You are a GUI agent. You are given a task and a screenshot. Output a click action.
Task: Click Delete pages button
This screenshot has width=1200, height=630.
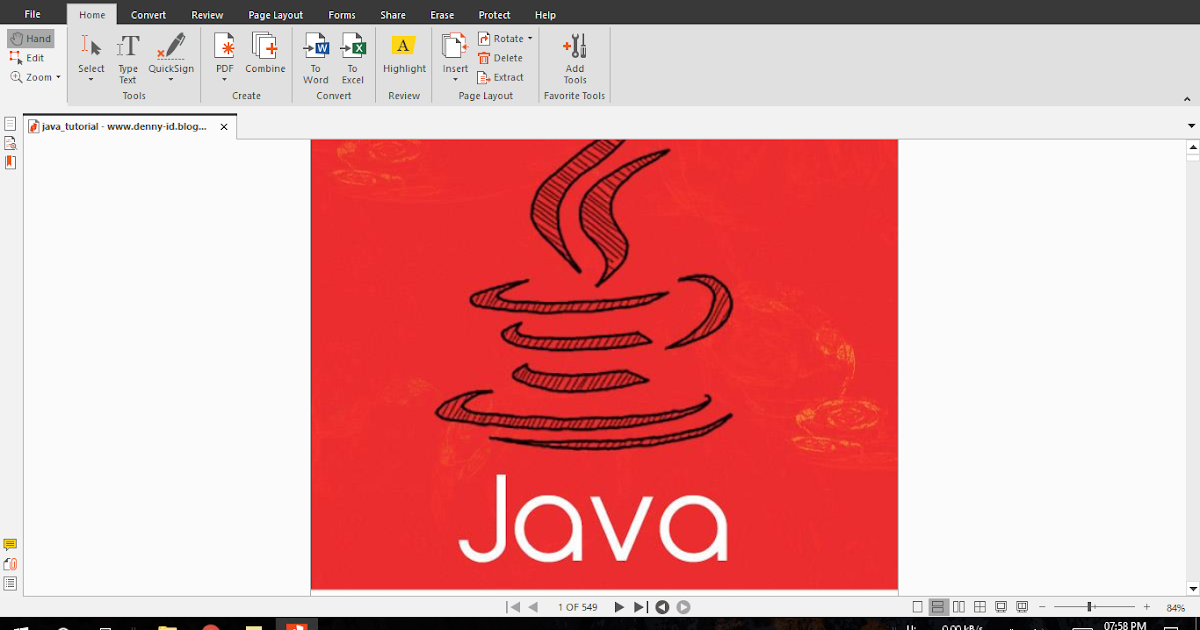pos(500,58)
